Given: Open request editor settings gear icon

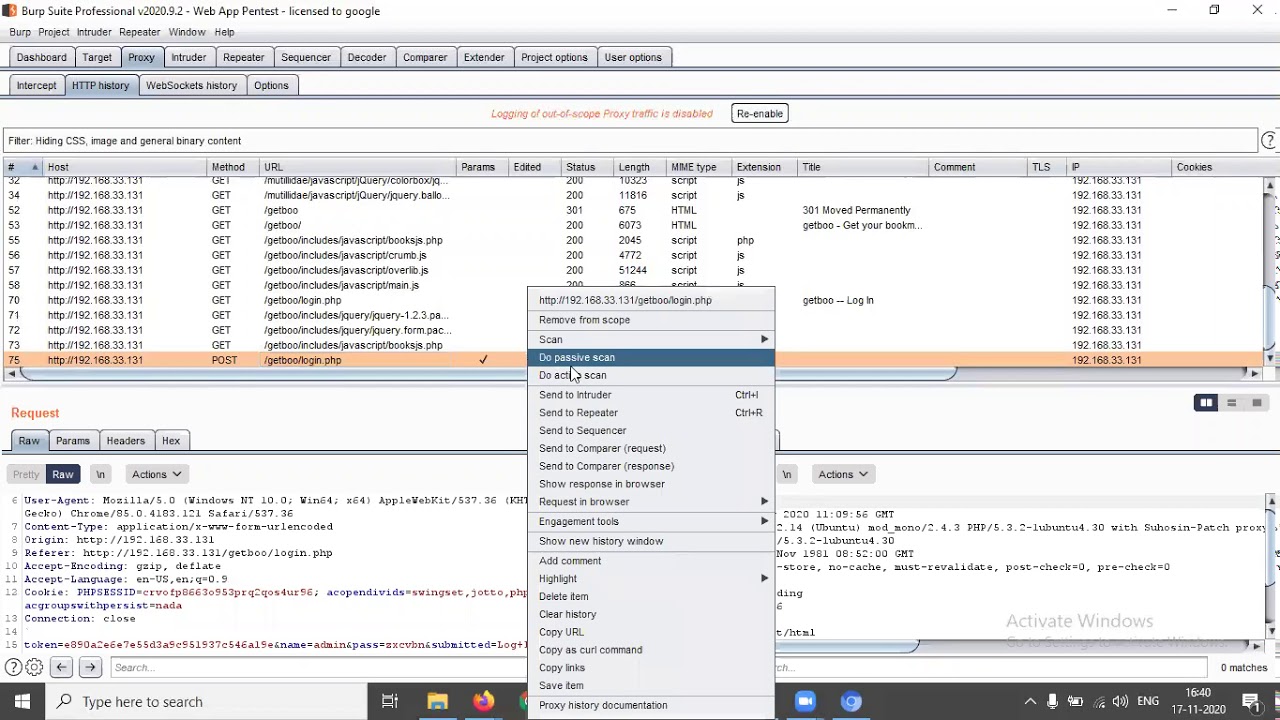Looking at the screenshot, I should (34, 667).
